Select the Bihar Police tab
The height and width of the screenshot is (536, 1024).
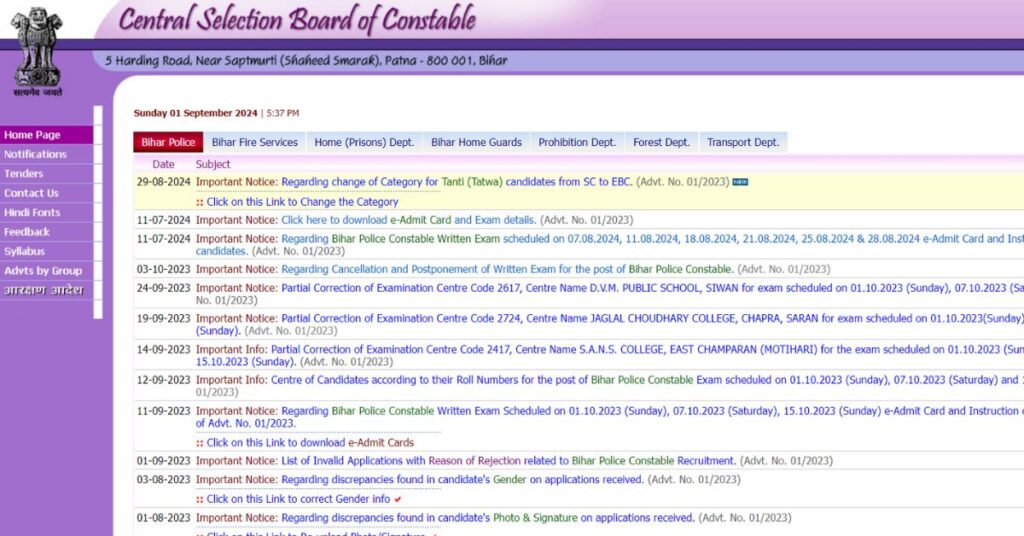(168, 142)
